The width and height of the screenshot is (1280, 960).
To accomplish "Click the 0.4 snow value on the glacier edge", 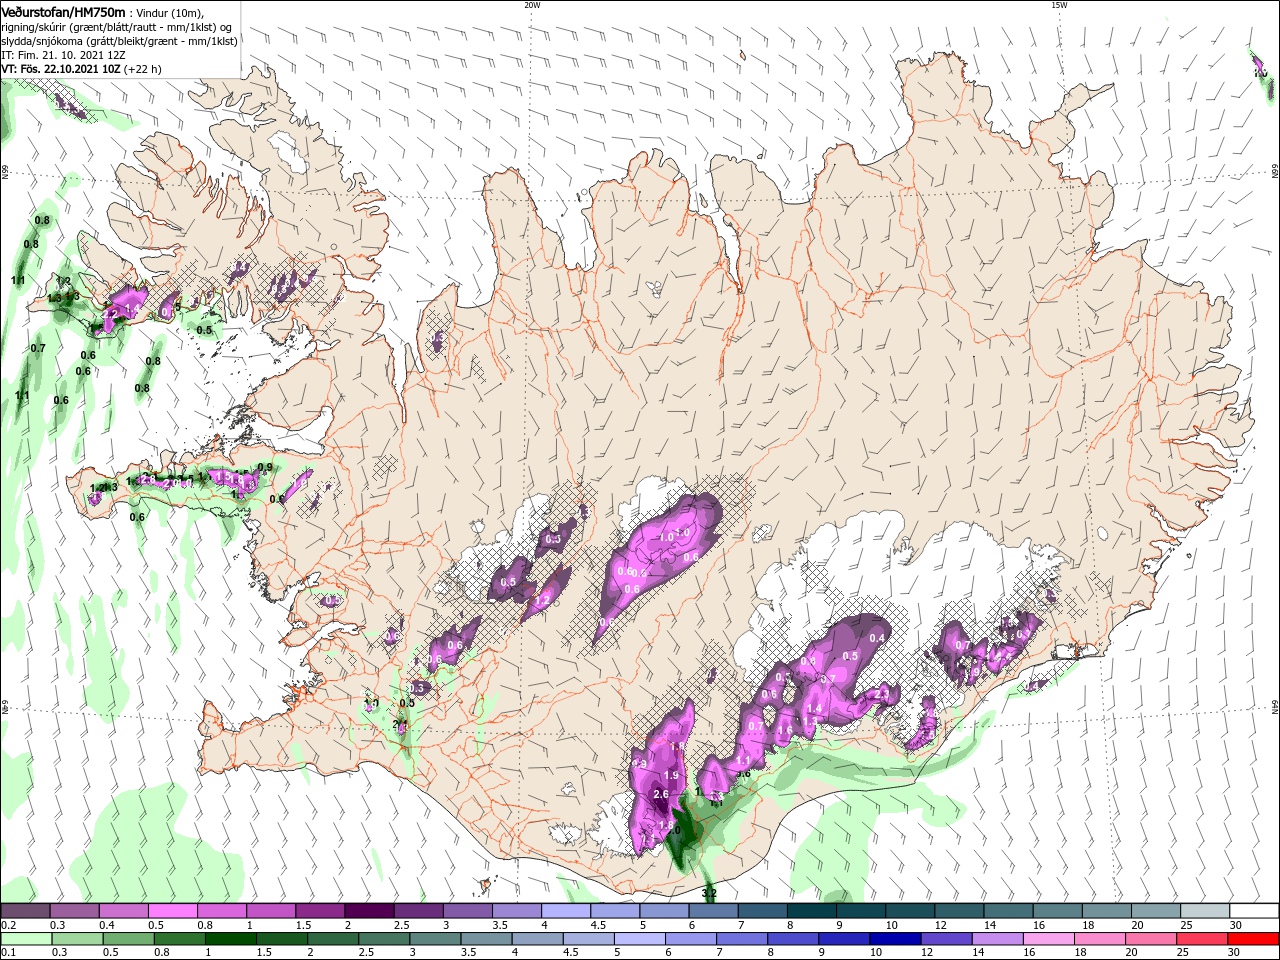I will click(878, 638).
